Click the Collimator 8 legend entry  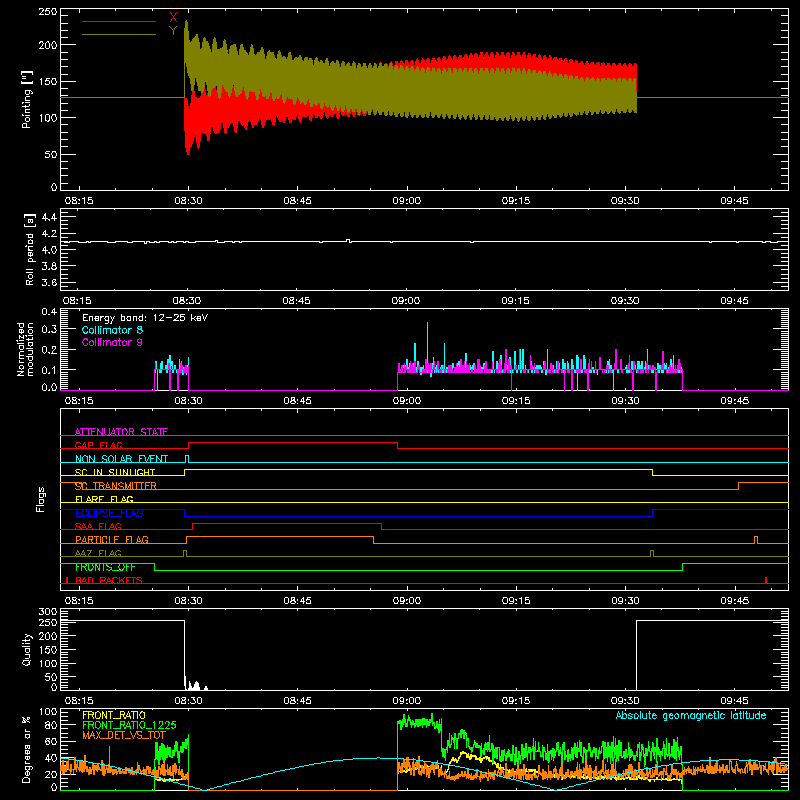[x=112, y=330]
